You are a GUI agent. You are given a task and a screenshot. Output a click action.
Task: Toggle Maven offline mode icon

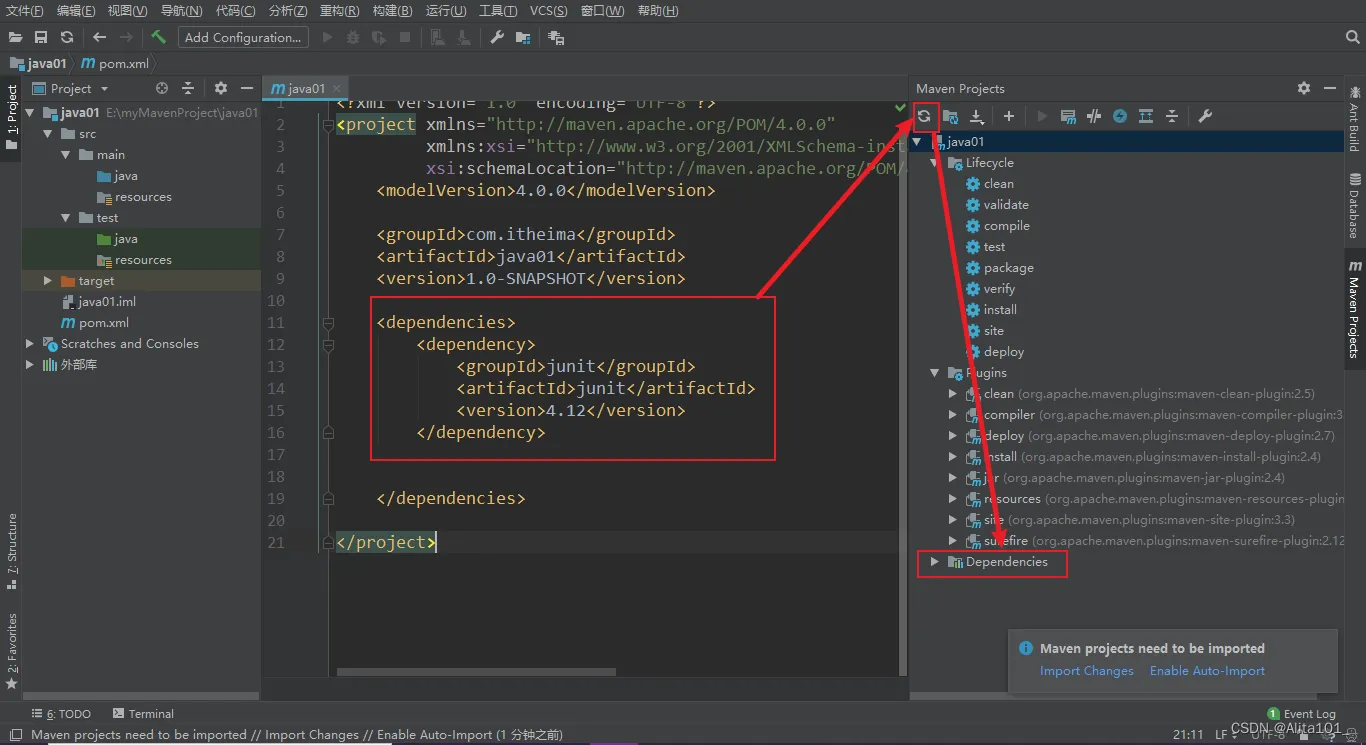[x=1094, y=116]
